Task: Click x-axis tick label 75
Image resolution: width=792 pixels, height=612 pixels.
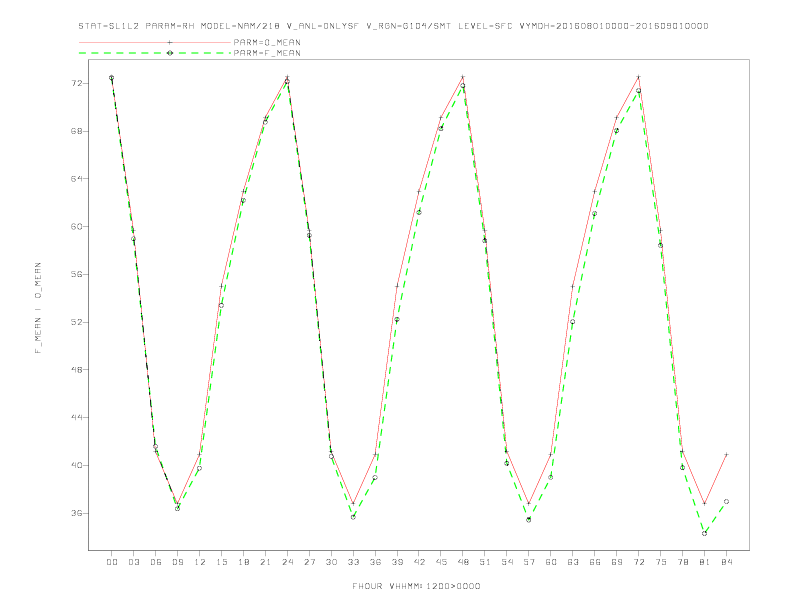Action: pyautogui.click(x=661, y=562)
